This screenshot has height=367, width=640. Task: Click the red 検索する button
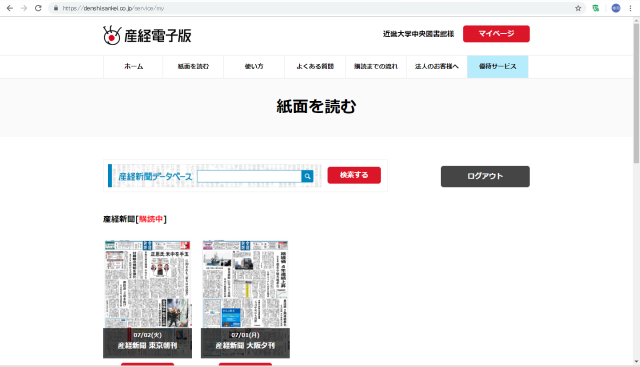tap(354, 175)
